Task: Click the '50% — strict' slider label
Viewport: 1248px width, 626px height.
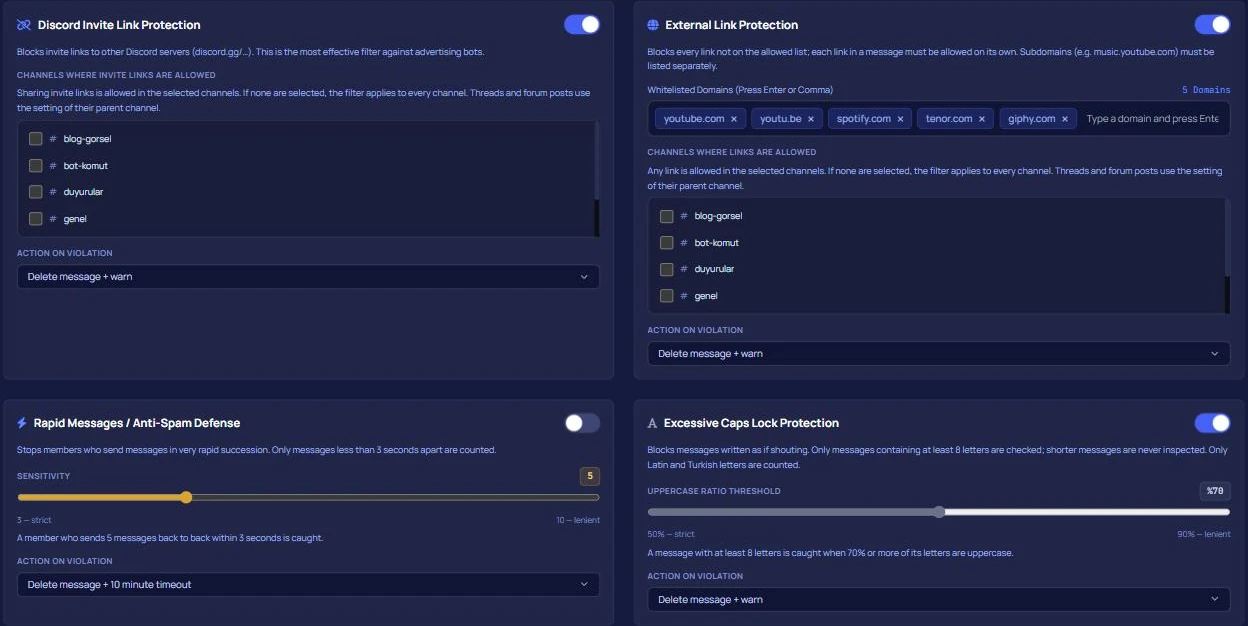Action: click(671, 535)
